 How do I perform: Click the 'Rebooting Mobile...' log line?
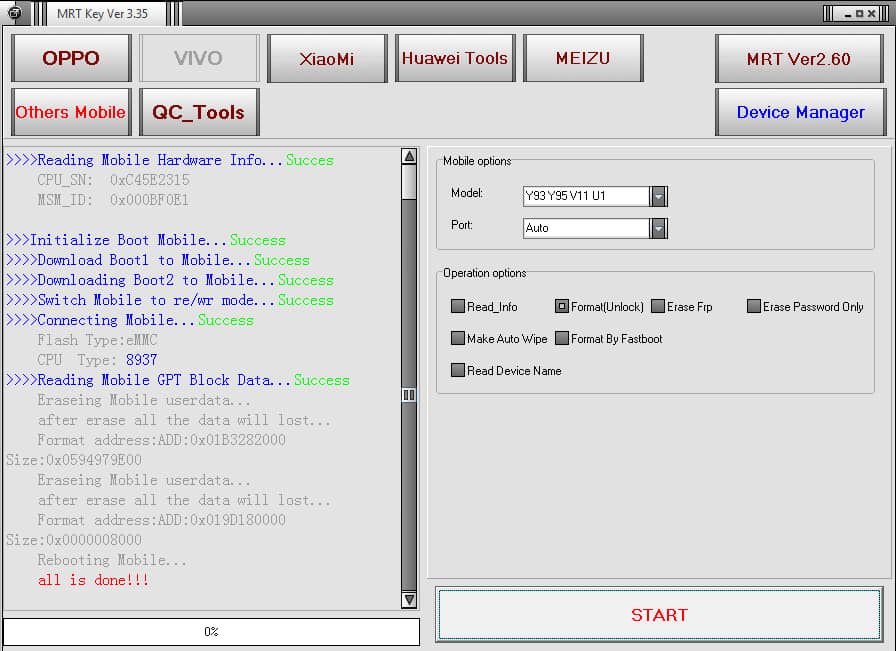pos(112,560)
